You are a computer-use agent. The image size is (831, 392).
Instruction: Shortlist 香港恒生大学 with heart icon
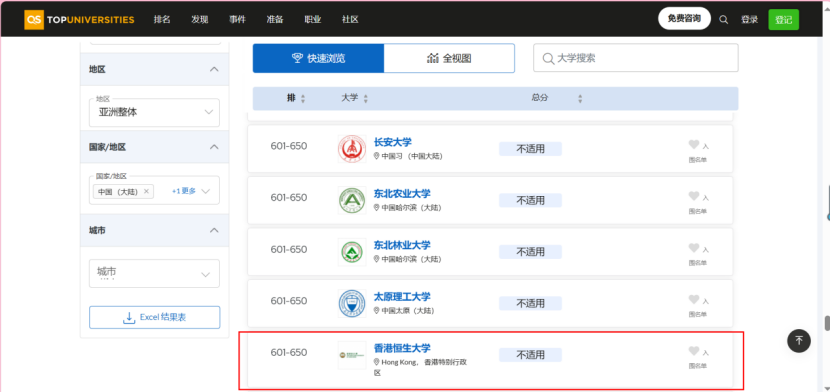694,351
